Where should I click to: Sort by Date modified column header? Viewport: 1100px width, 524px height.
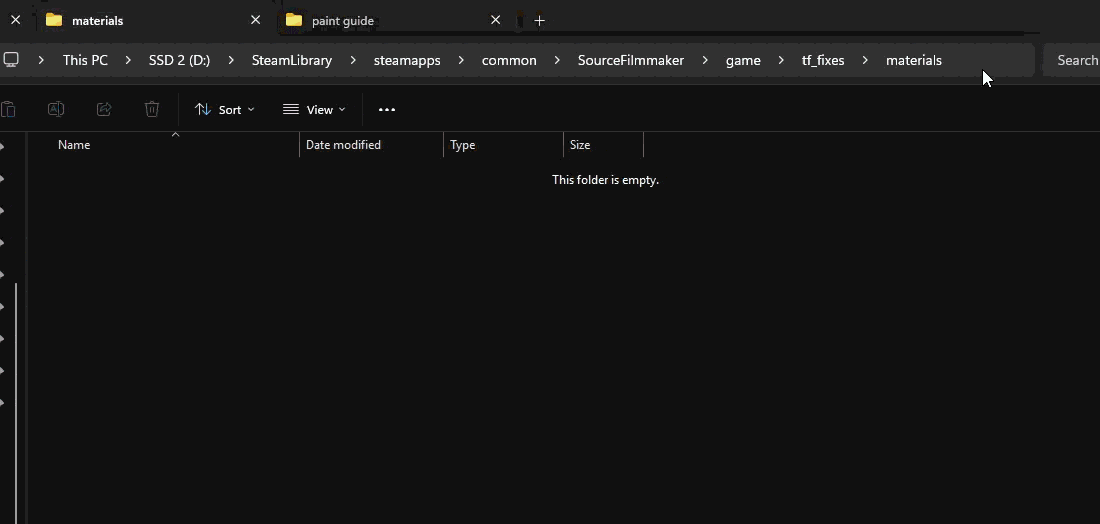tap(343, 145)
